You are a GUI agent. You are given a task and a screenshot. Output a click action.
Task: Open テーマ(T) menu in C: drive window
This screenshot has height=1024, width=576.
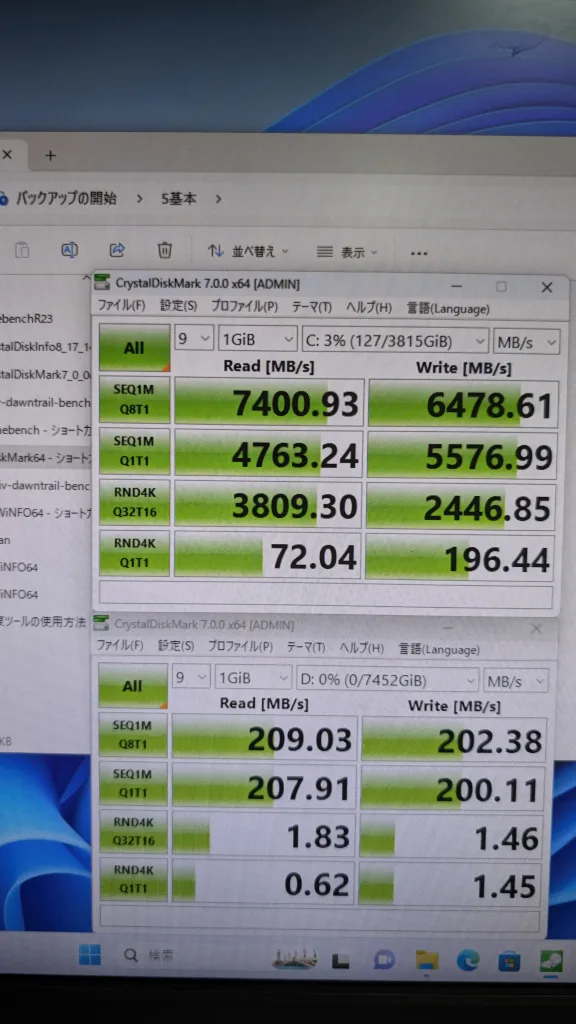312,307
